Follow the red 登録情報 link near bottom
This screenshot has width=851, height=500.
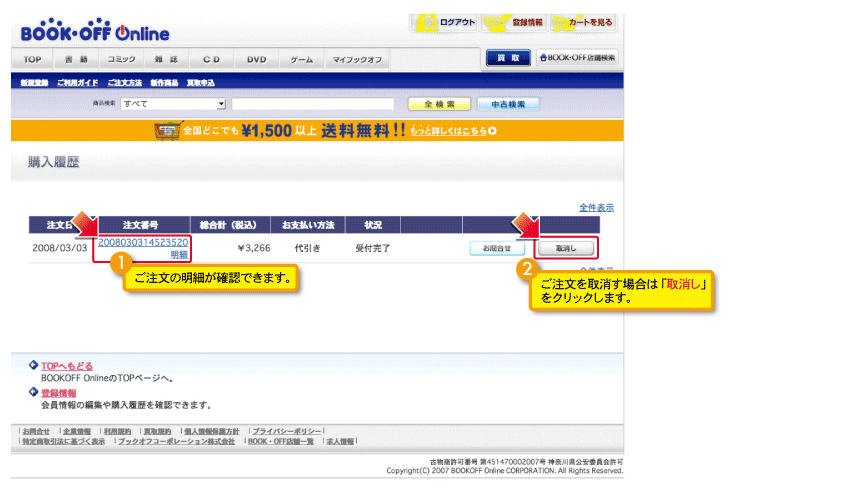point(59,393)
